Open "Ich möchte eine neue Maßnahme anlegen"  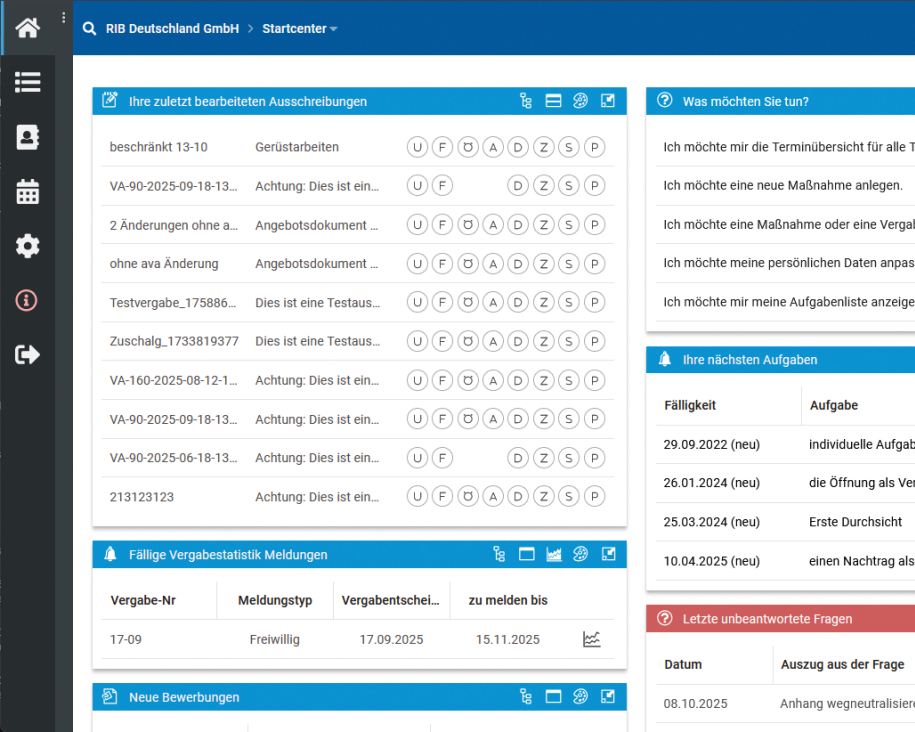click(783, 185)
